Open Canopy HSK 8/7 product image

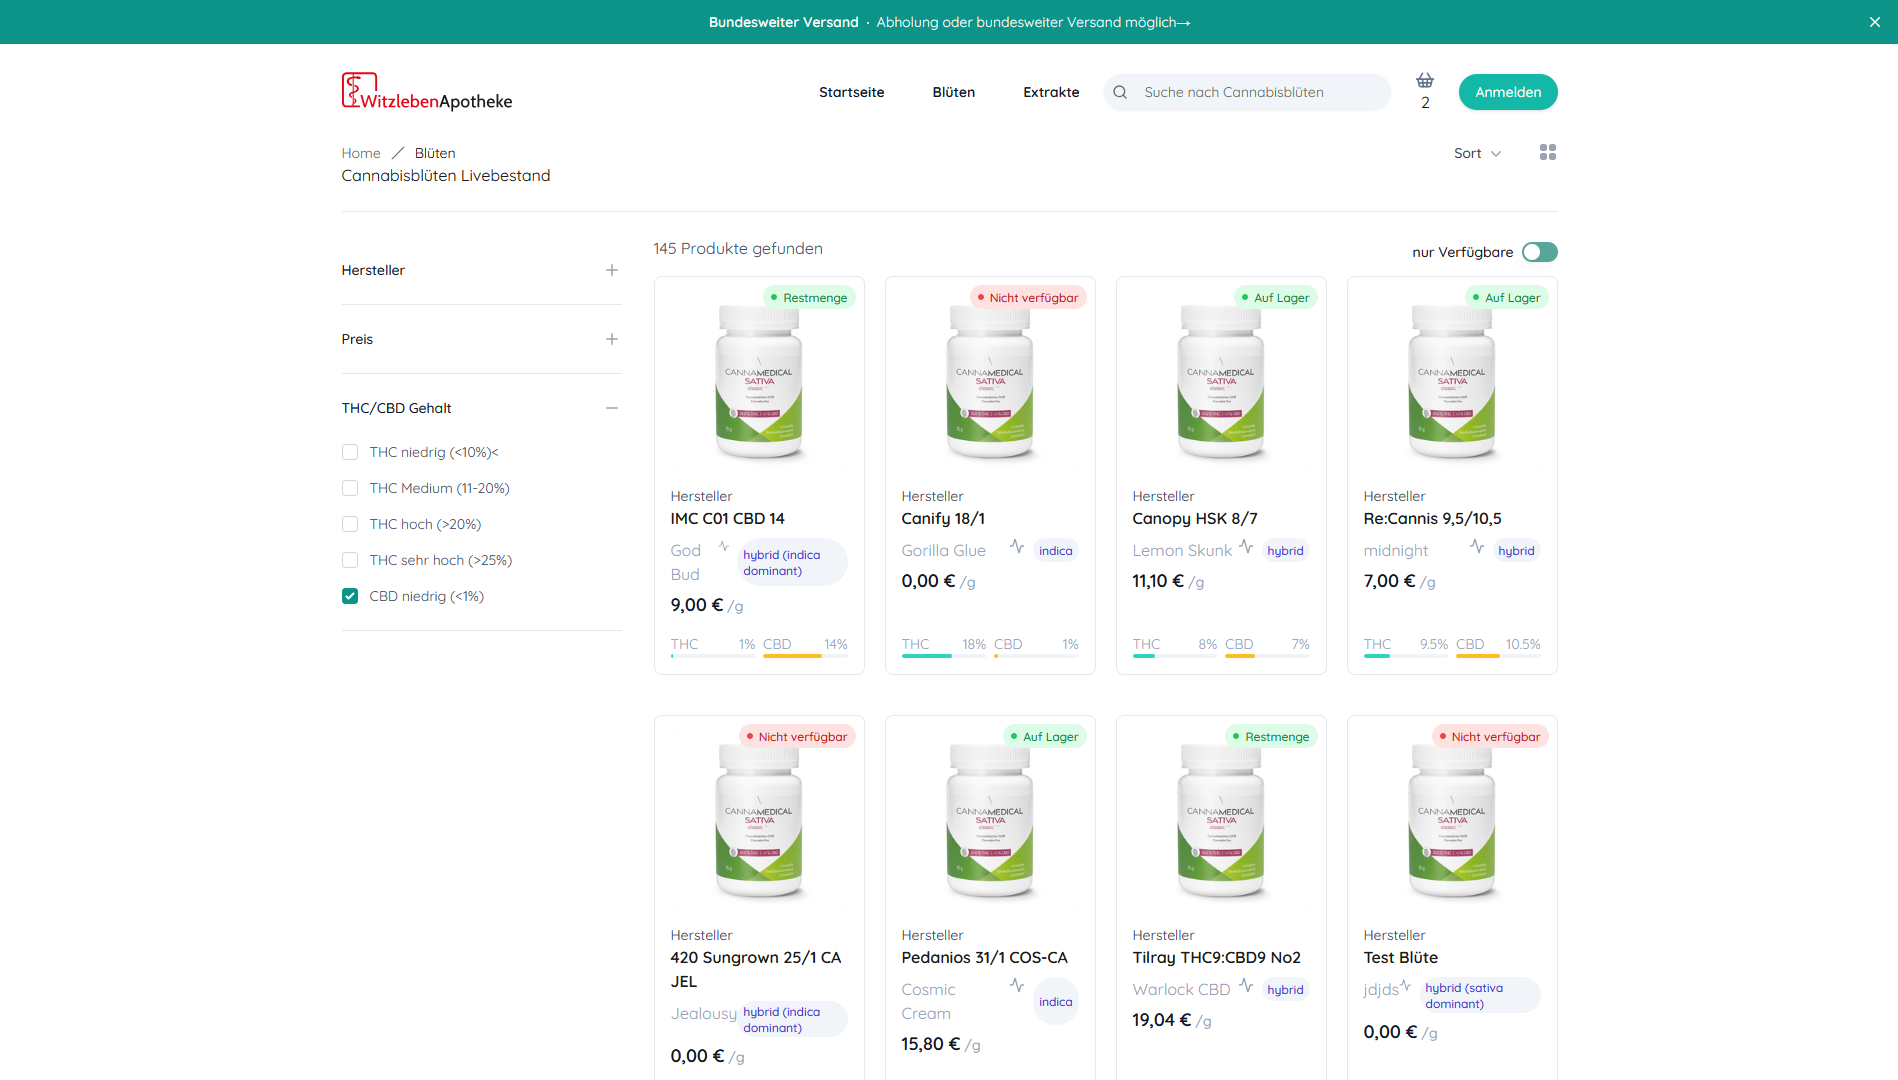(x=1221, y=382)
